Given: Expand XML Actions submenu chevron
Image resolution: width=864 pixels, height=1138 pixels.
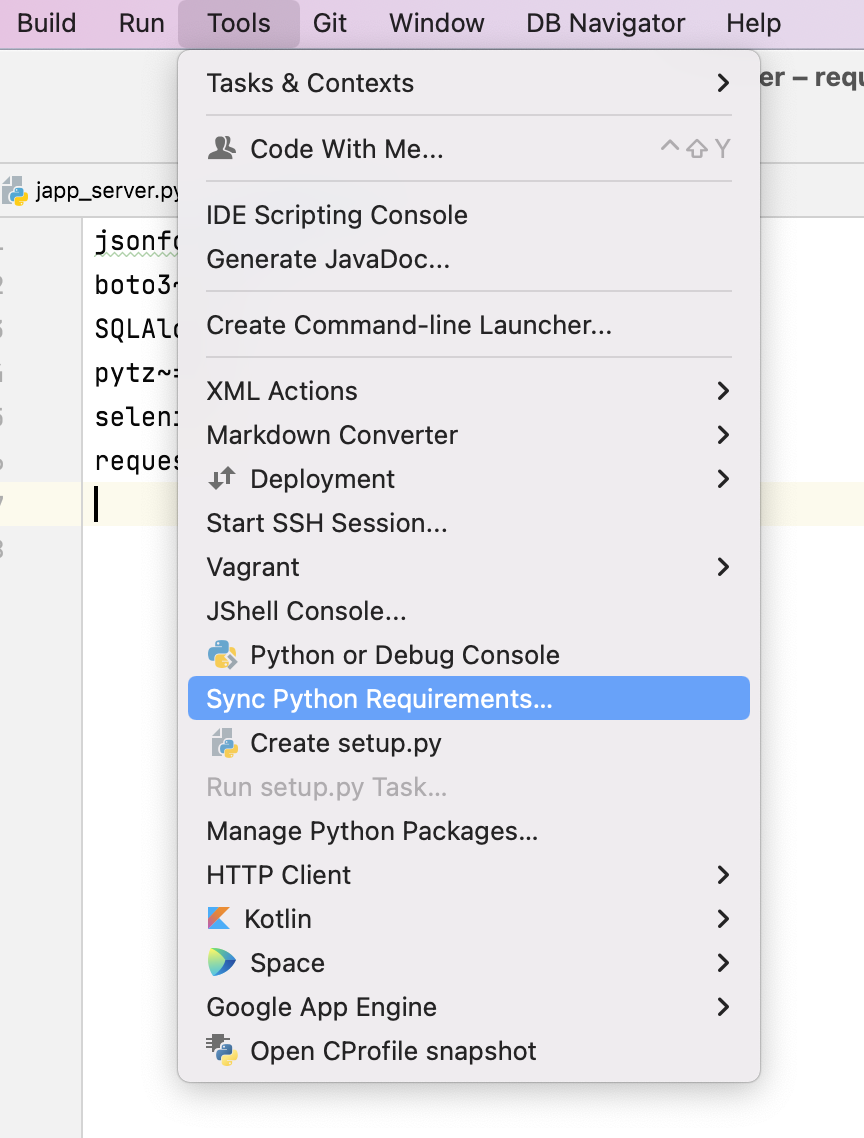Looking at the screenshot, I should point(722,390).
